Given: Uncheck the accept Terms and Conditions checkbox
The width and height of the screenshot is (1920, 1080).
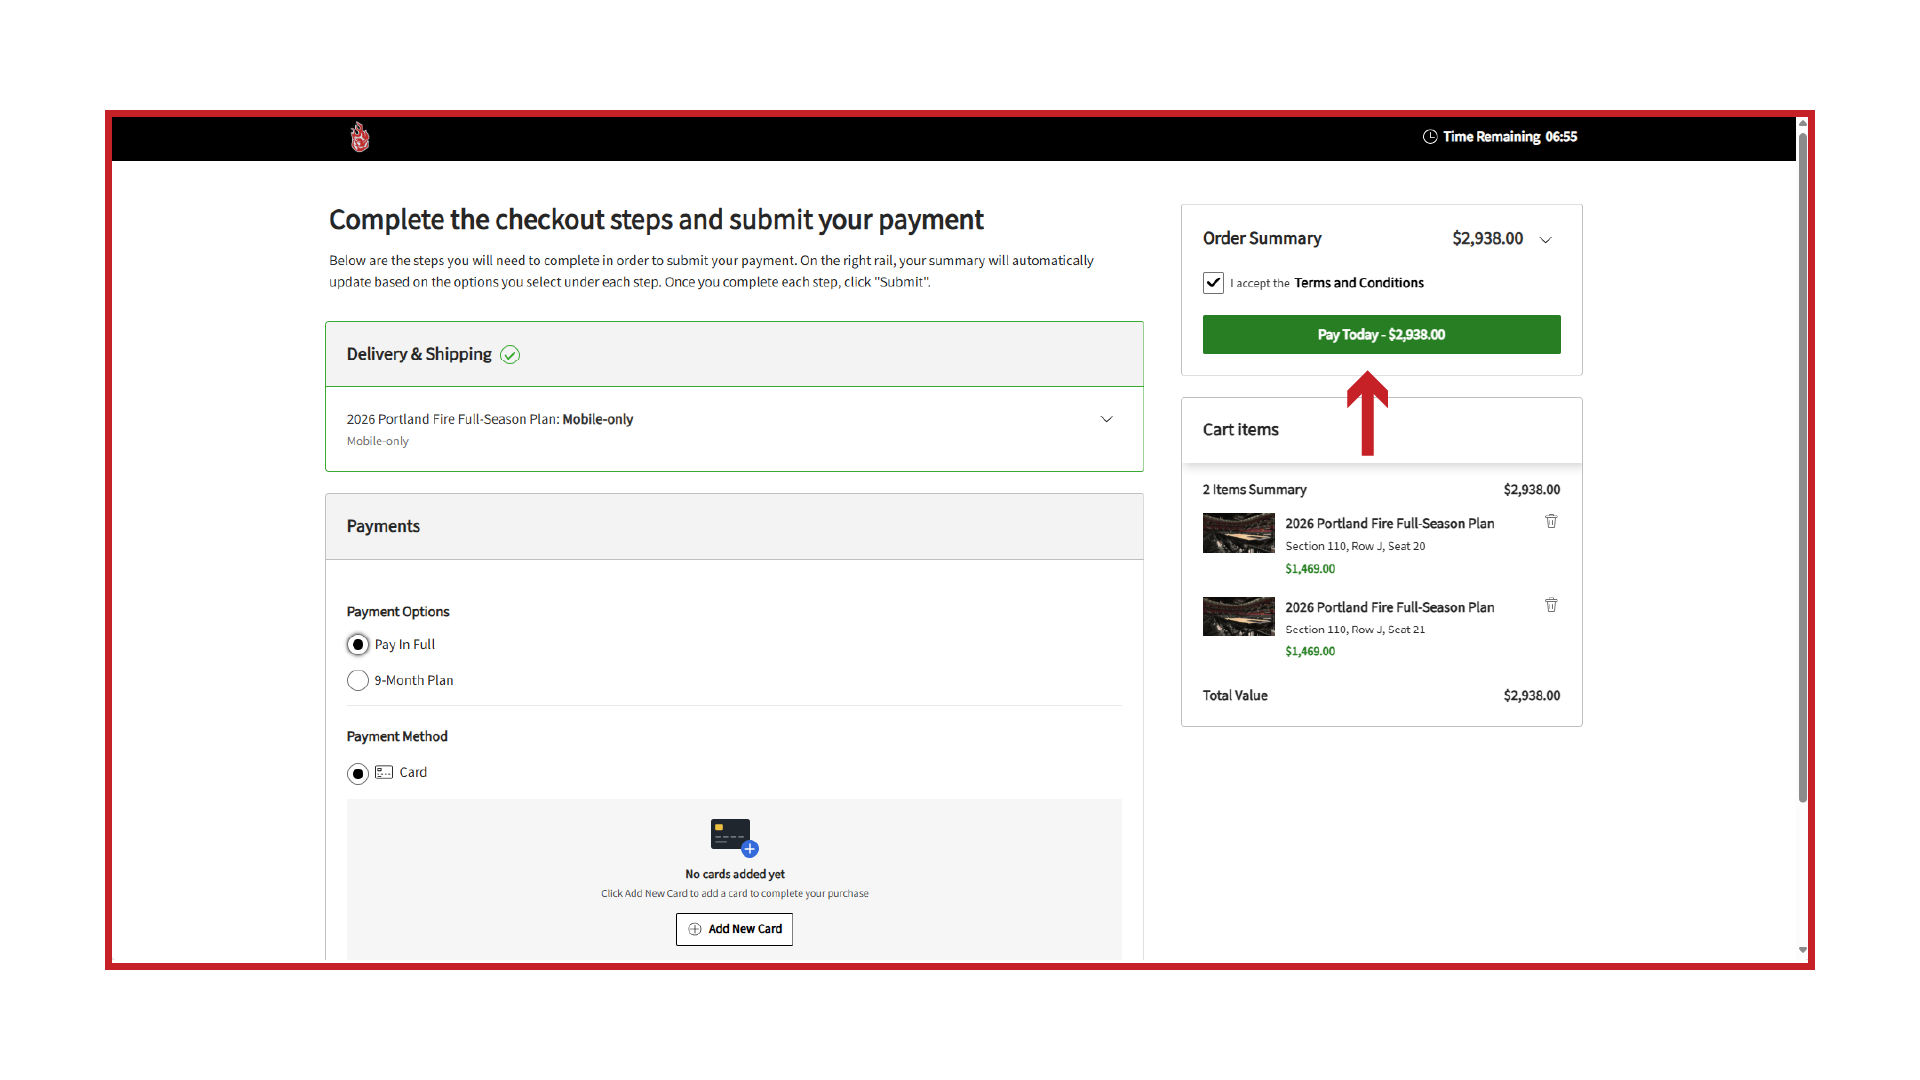Looking at the screenshot, I should click(x=1213, y=283).
